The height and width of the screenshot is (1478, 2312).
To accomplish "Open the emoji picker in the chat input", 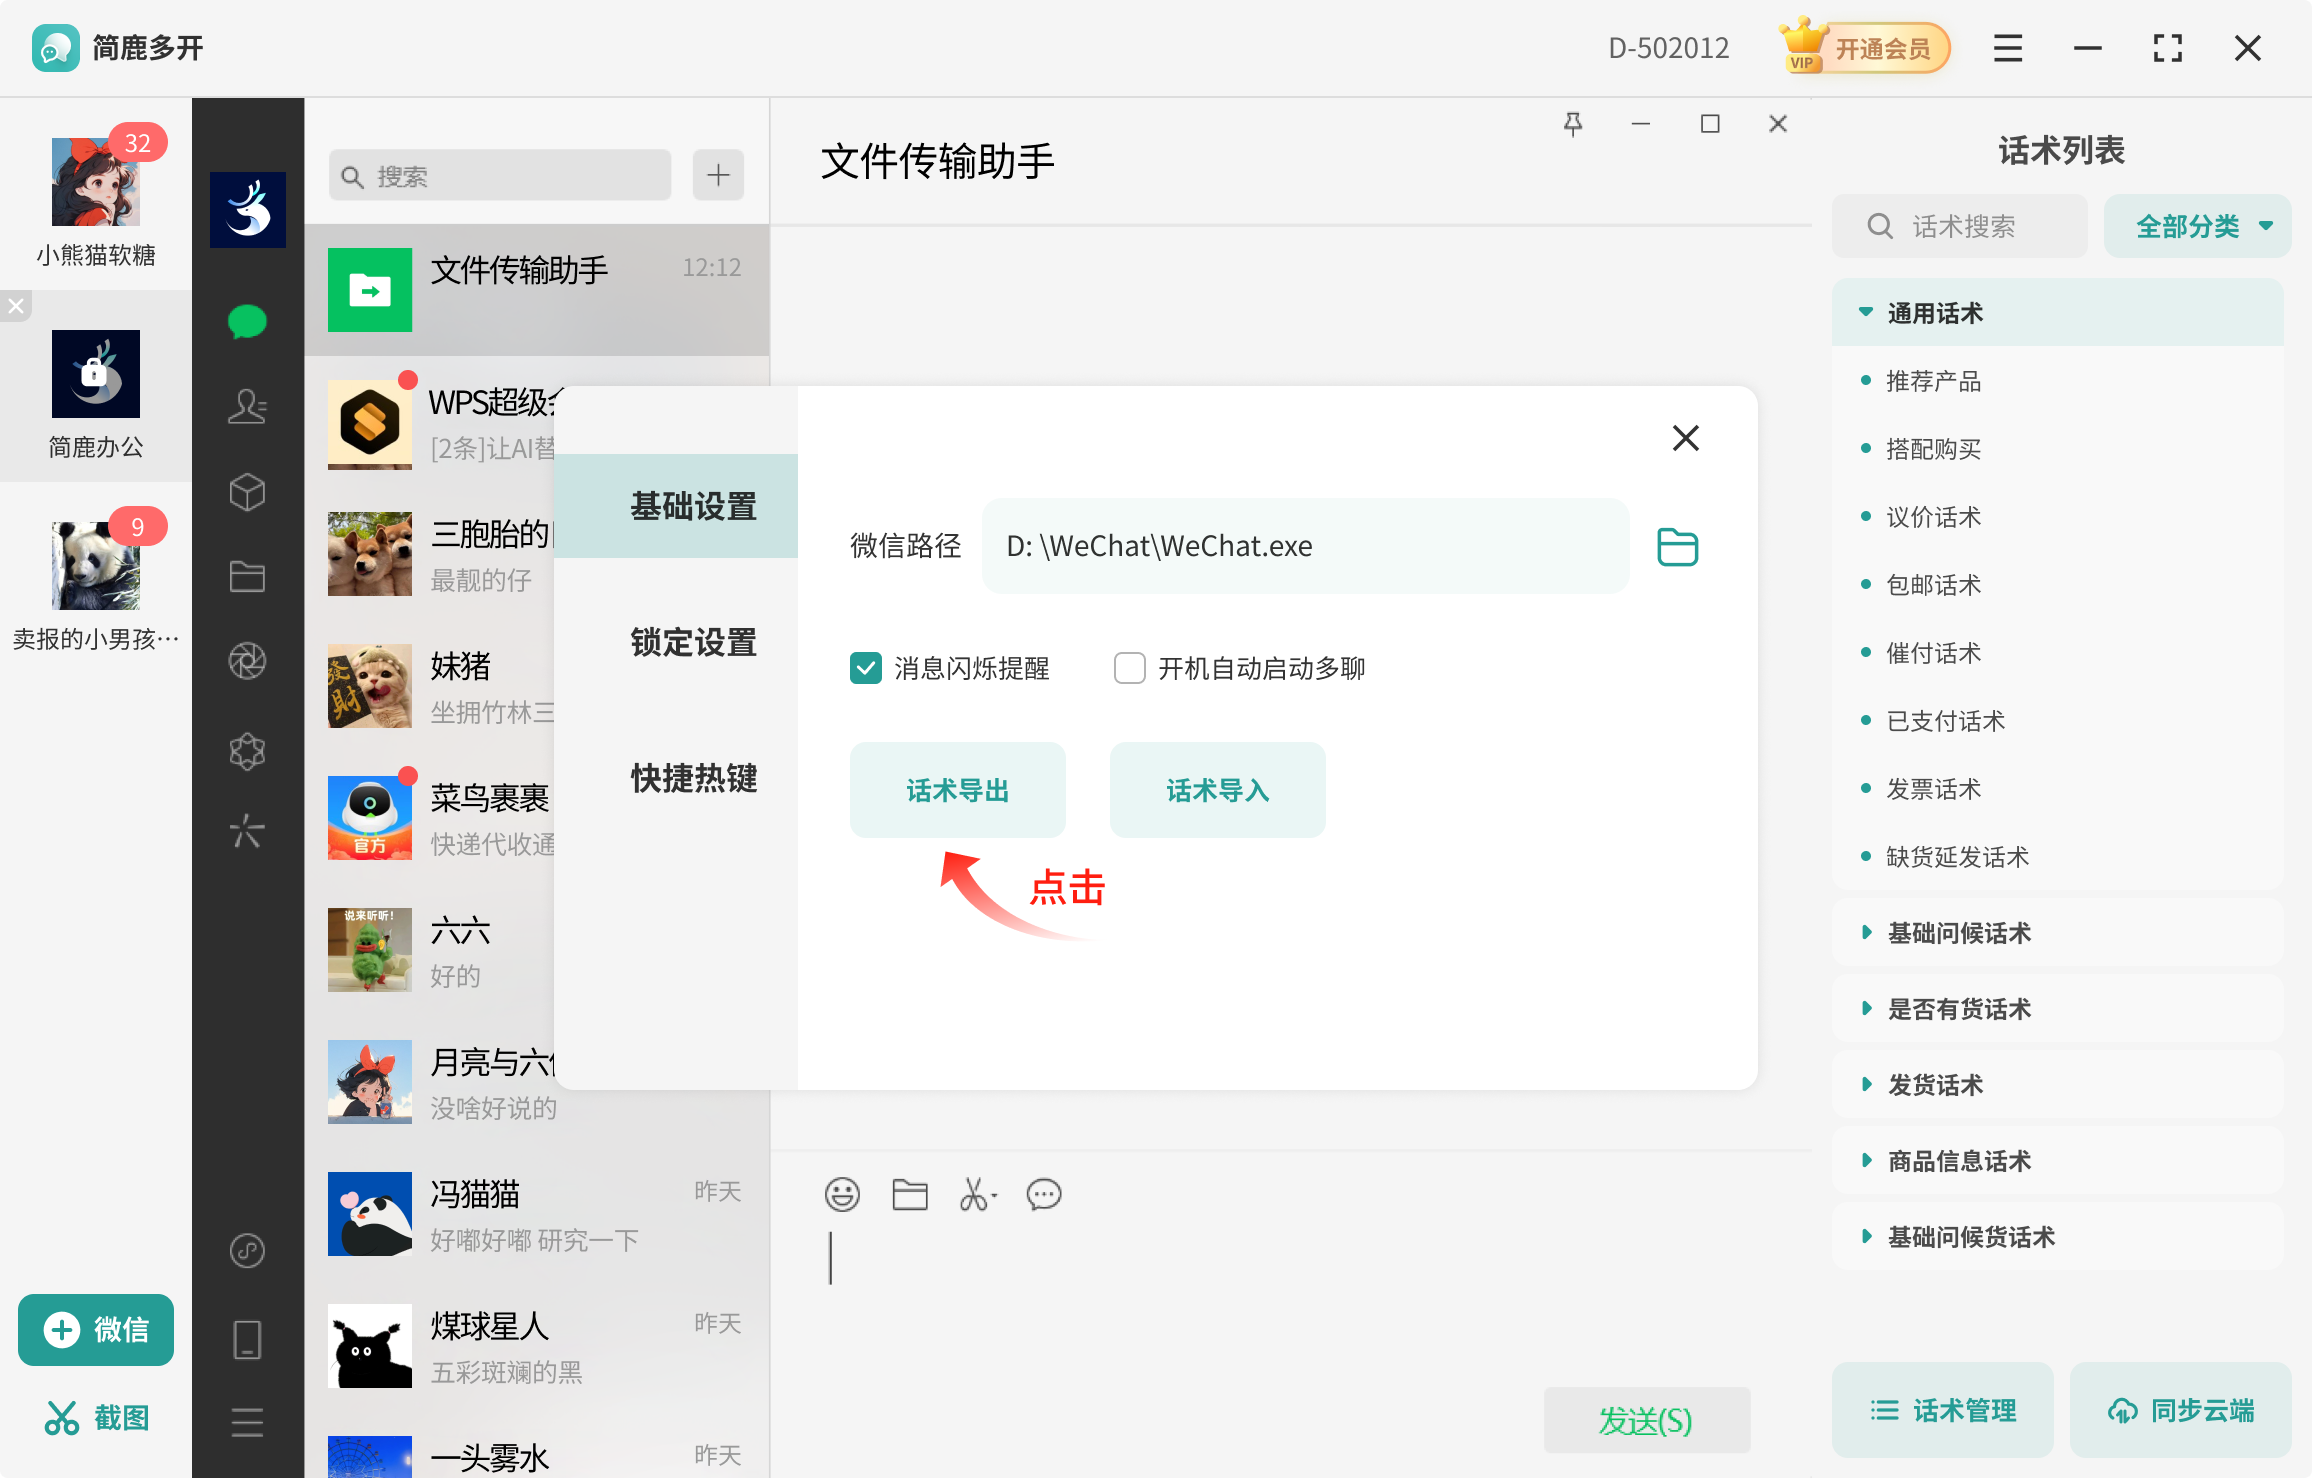I will tap(842, 1194).
